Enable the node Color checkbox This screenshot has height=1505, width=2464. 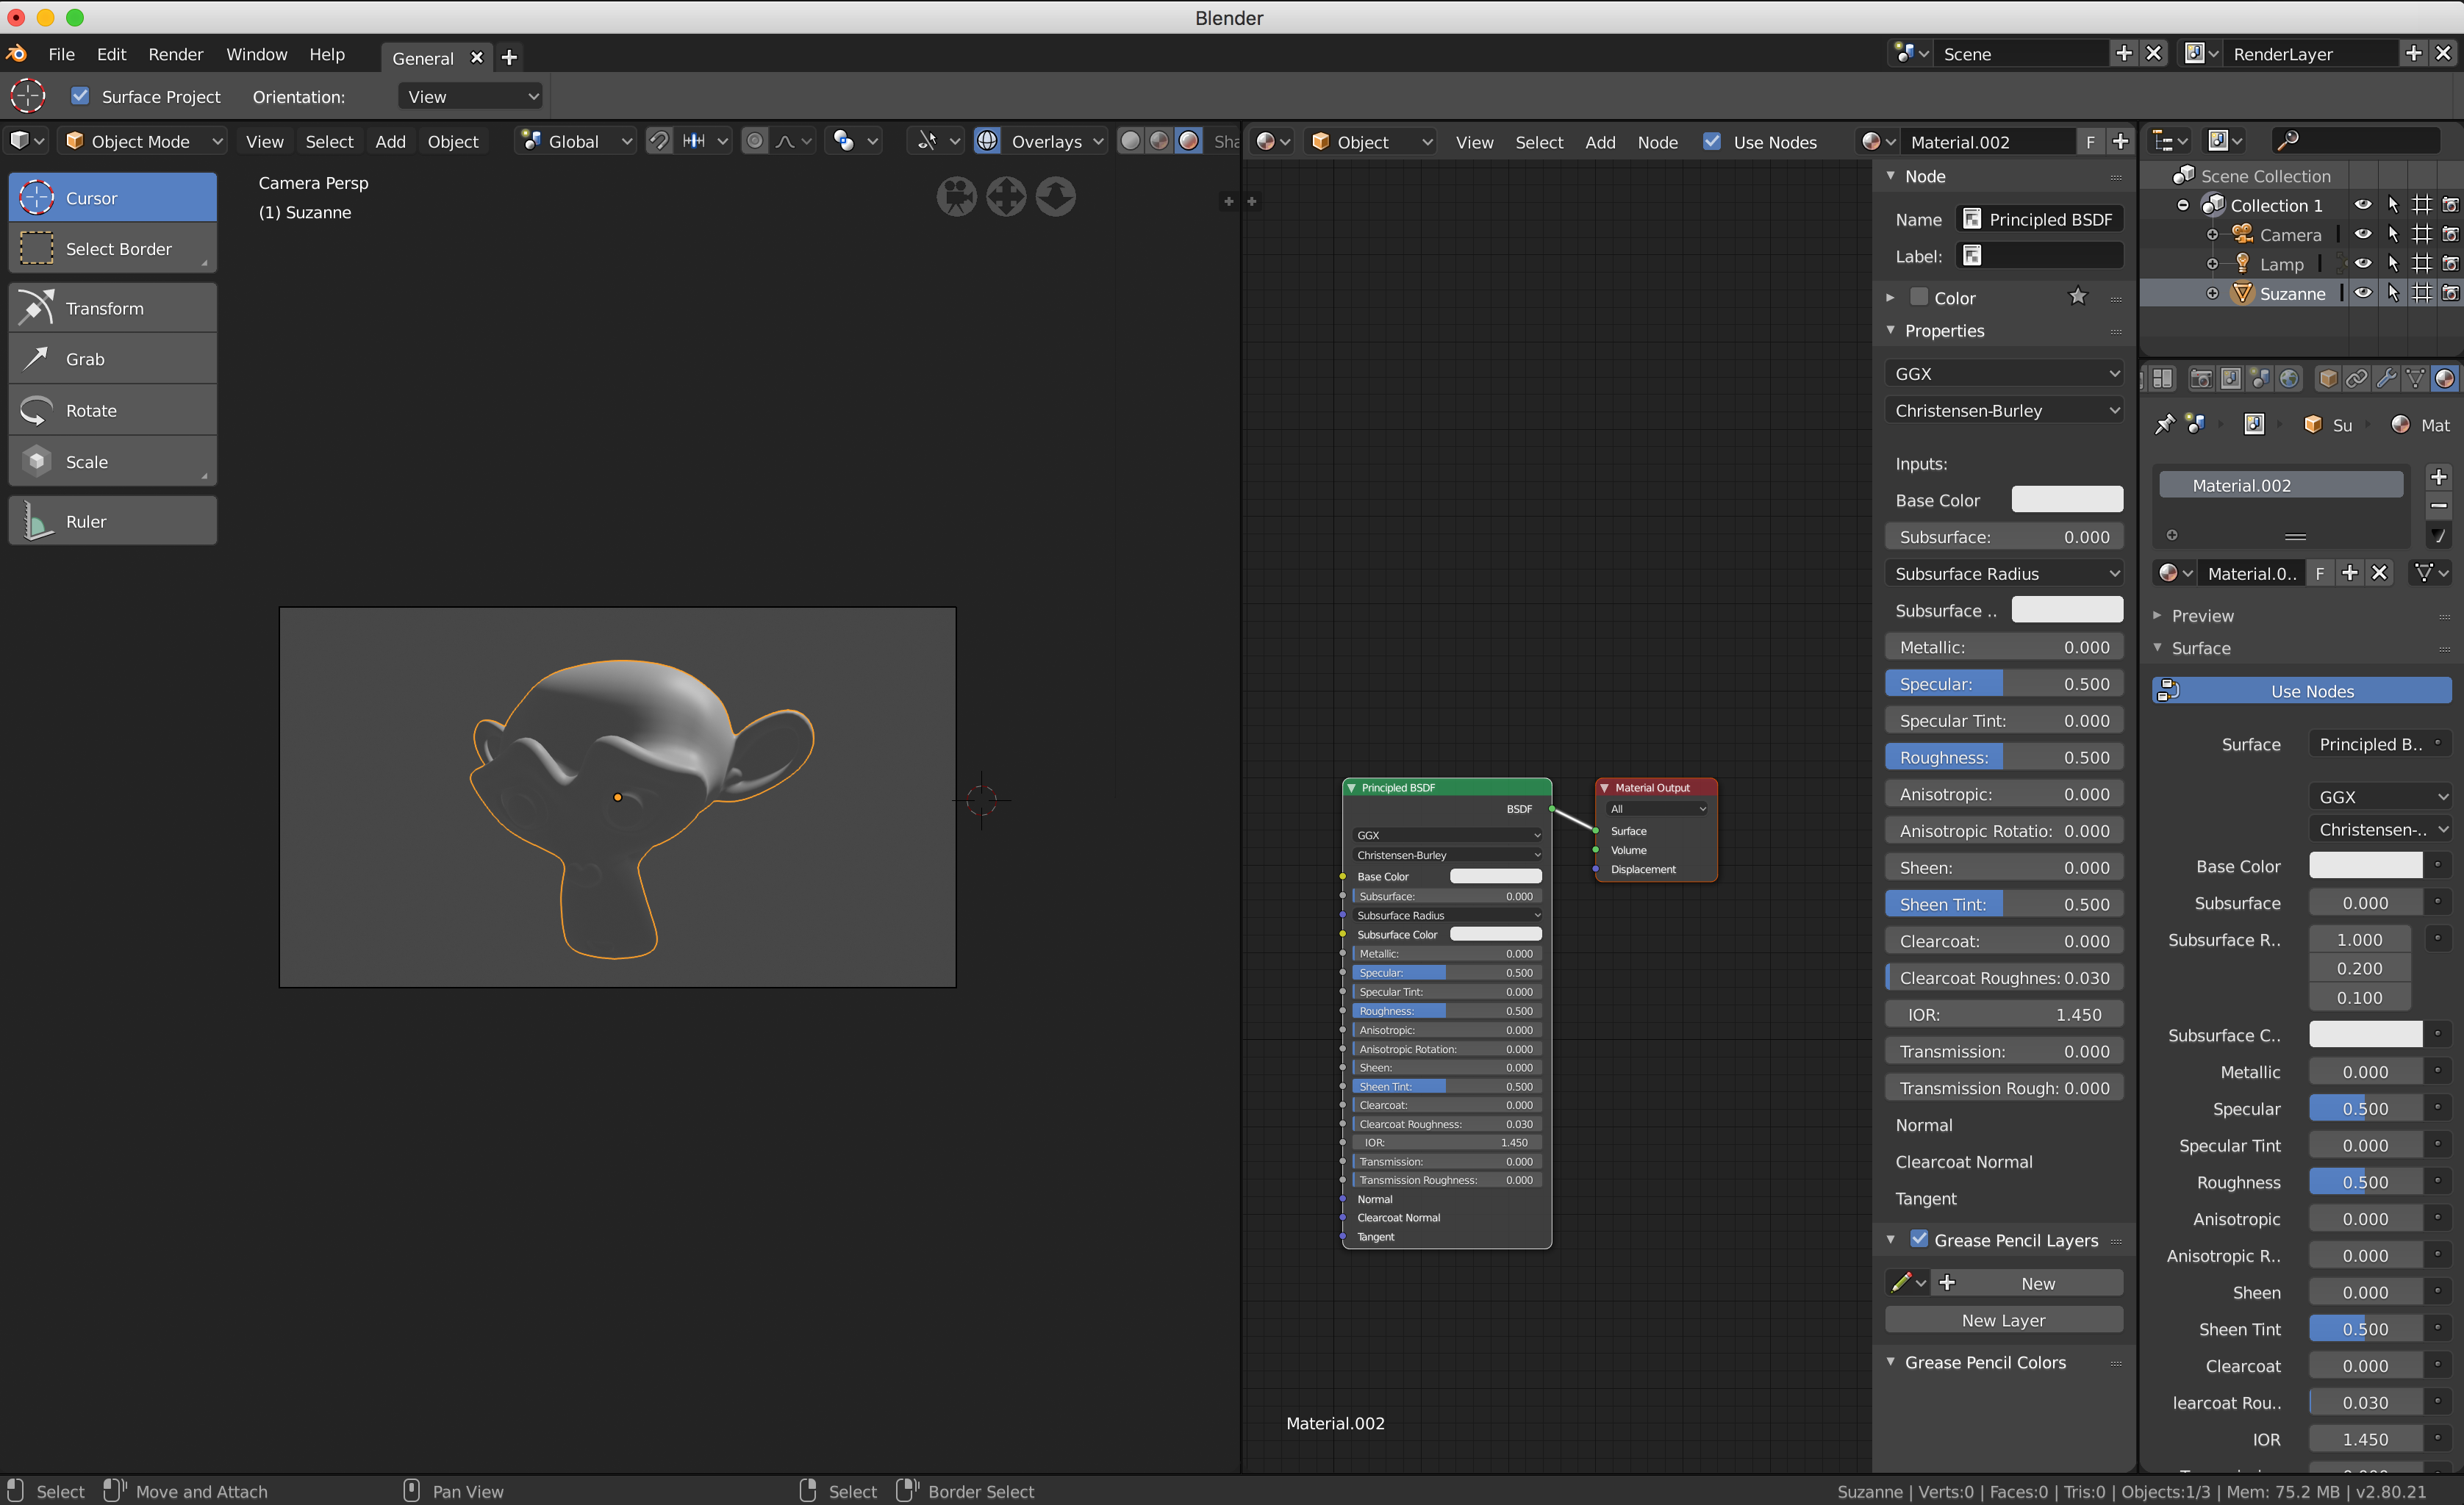coord(1919,297)
